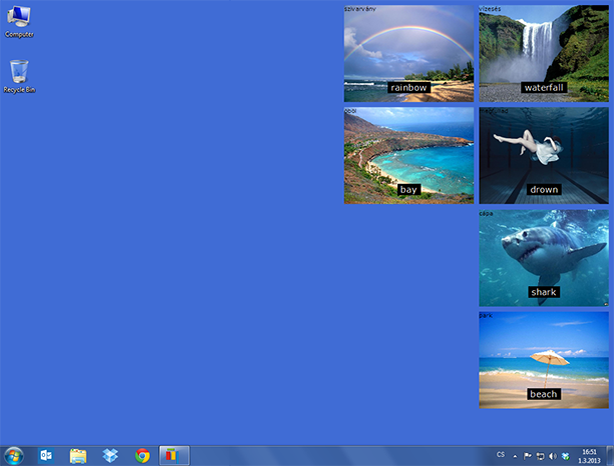Open the CS input language indicator
This screenshot has height=466, width=614.
[x=500, y=455]
